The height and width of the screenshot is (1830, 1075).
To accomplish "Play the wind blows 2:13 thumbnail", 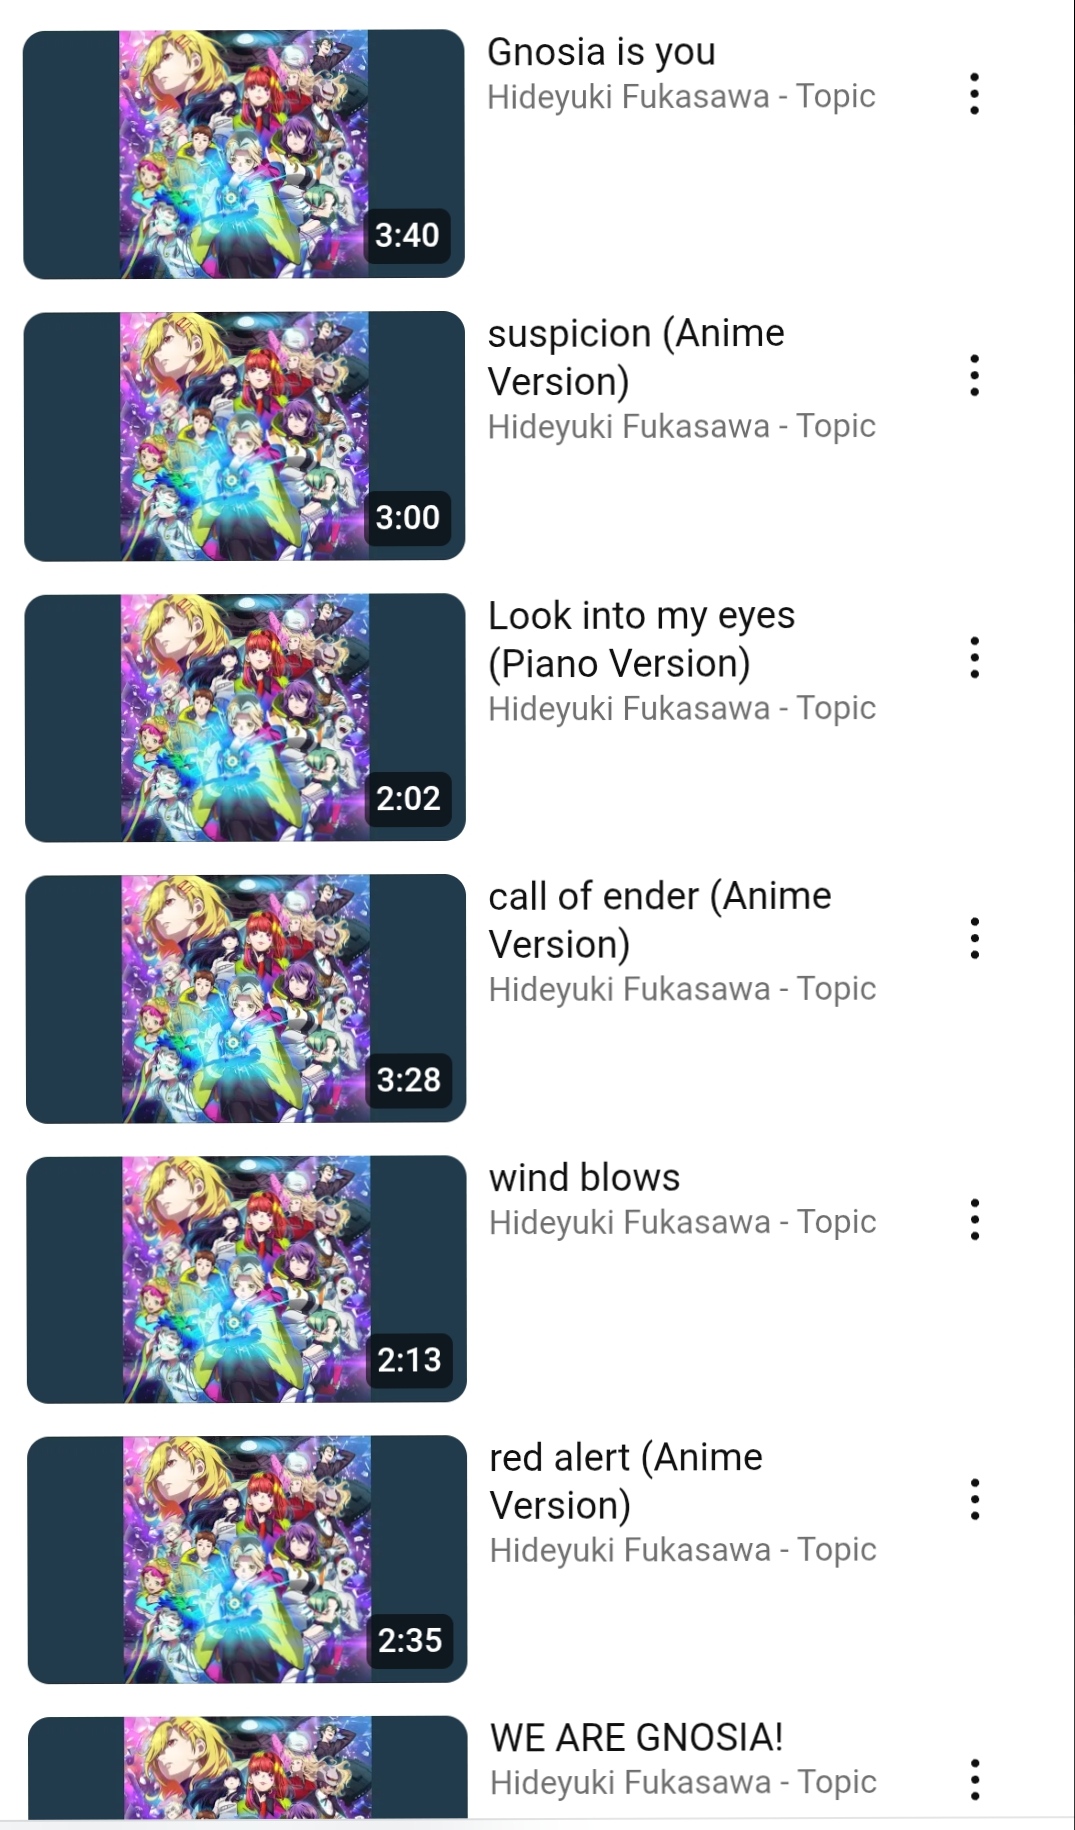I will (246, 1279).
